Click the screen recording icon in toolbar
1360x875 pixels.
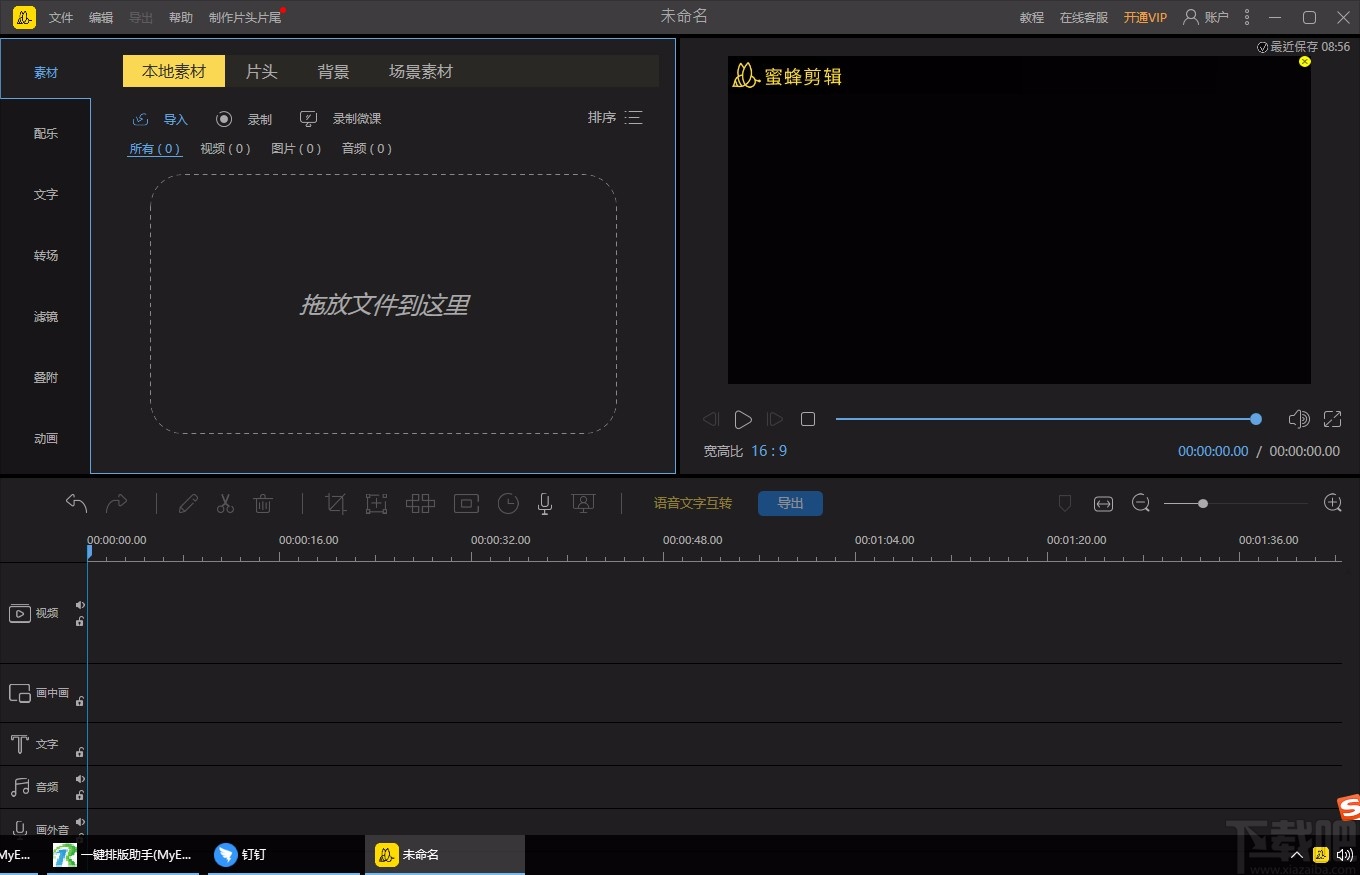coord(583,504)
